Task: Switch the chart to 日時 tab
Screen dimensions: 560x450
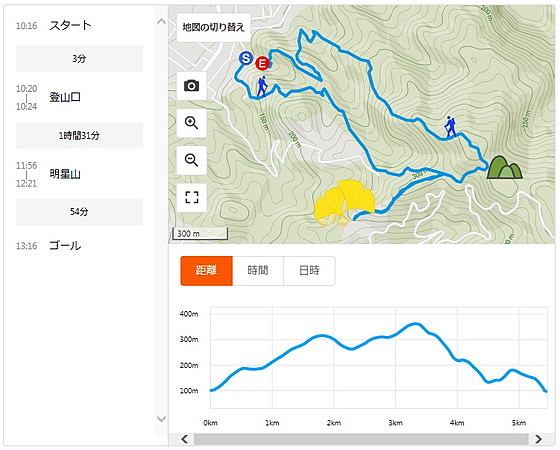Action: pos(309,271)
